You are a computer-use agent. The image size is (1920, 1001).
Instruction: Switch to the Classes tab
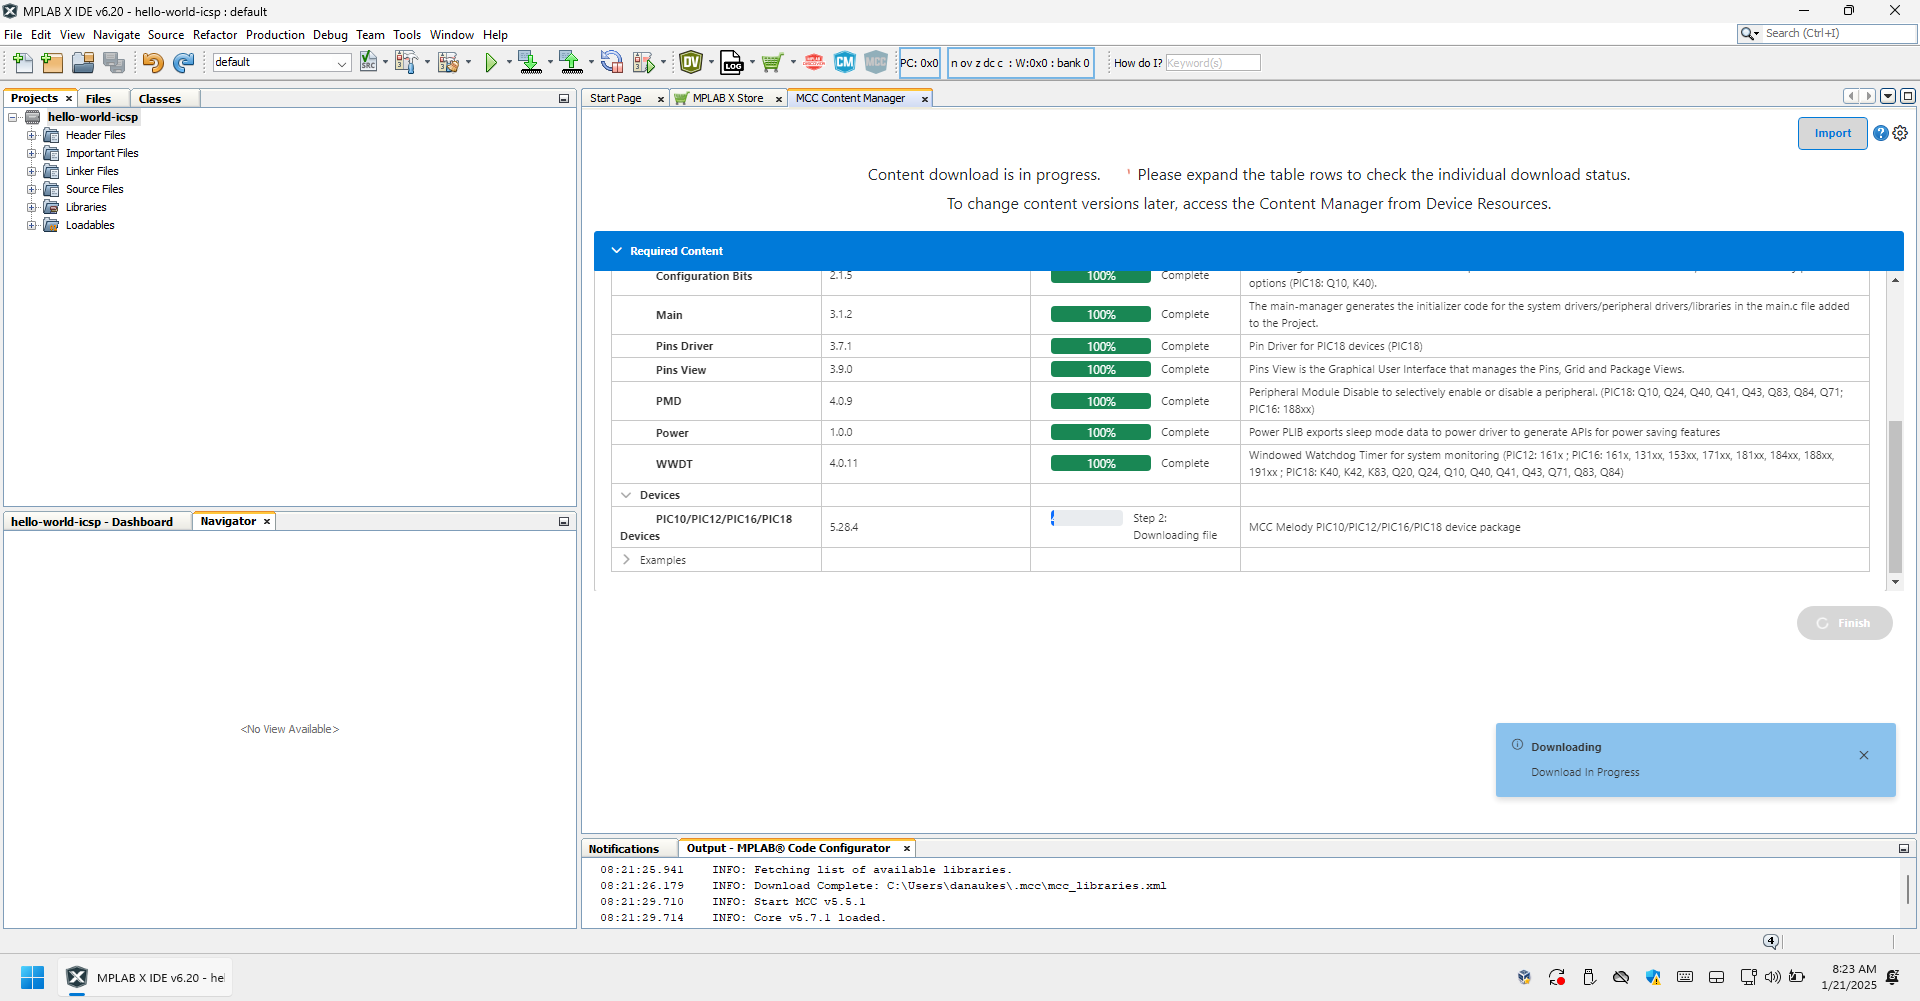(160, 98)
